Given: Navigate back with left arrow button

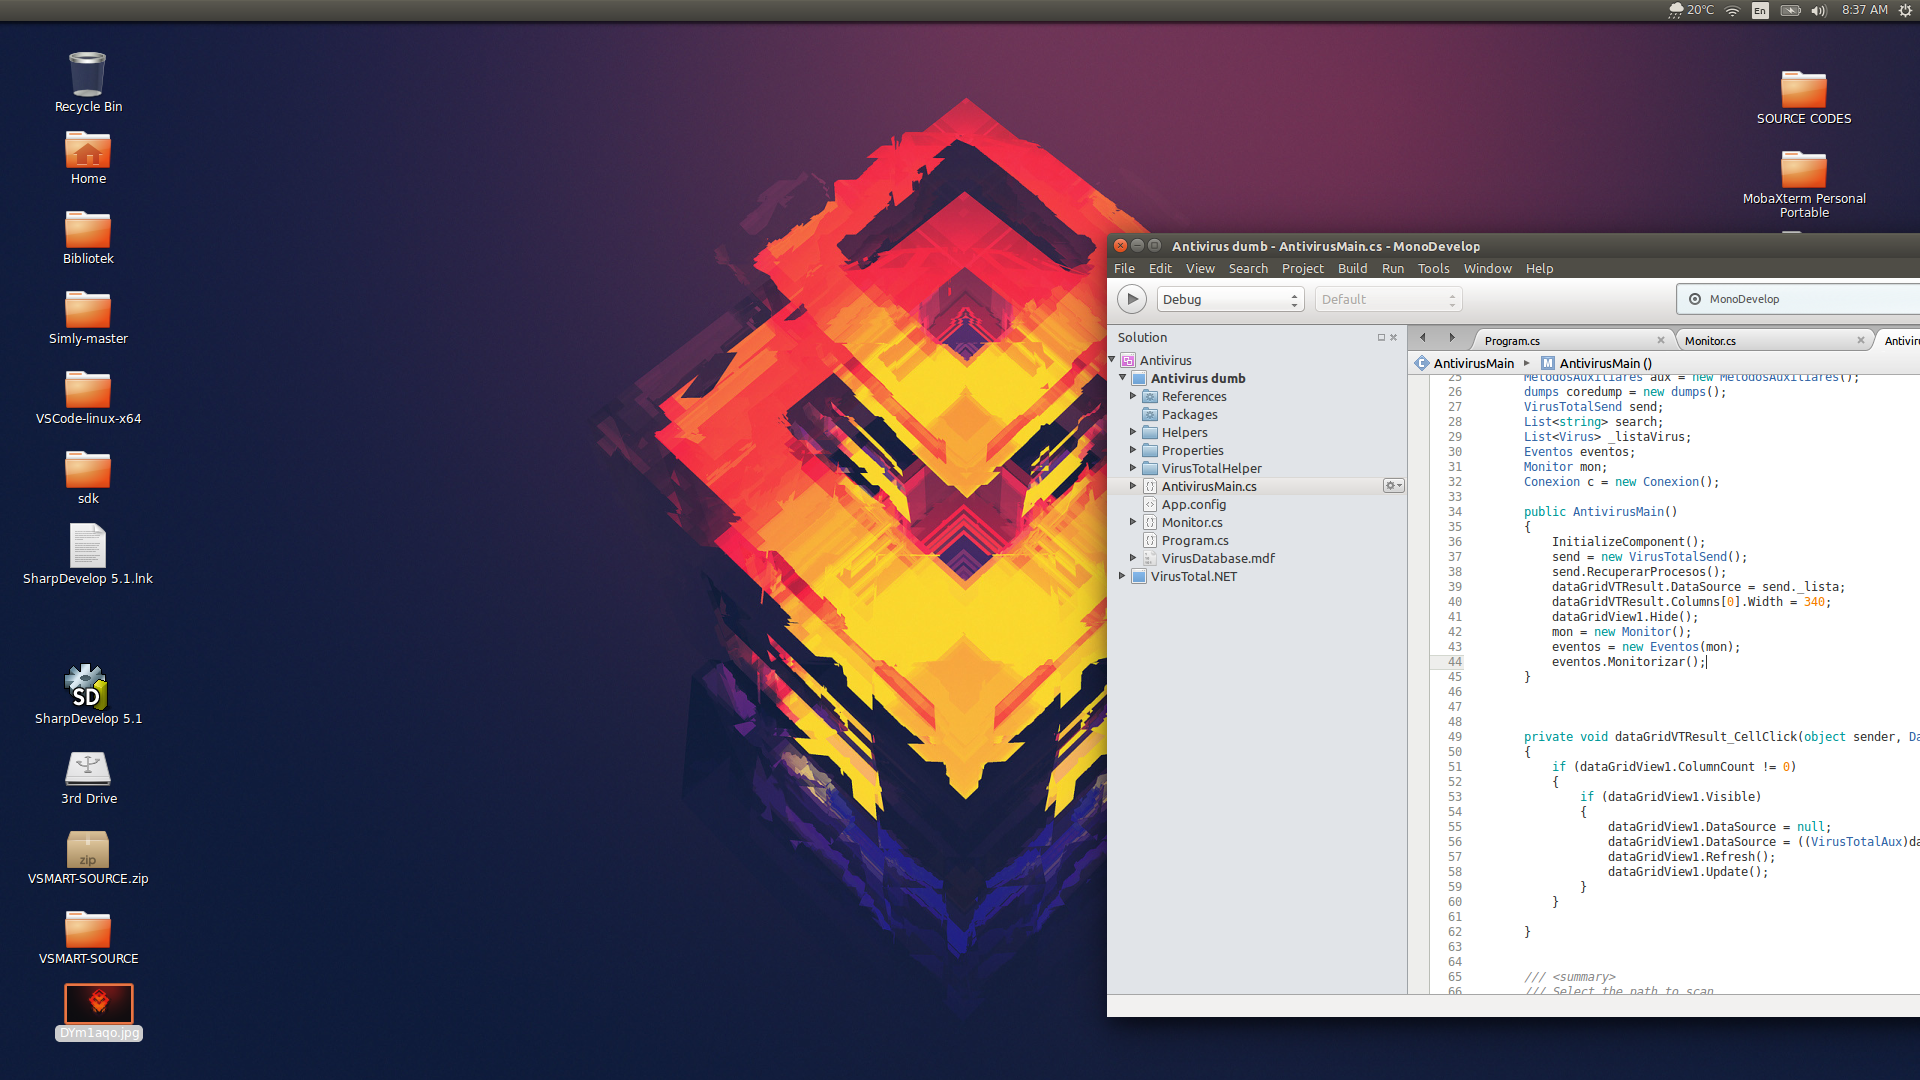Looking at the screenshot, I should click(1423, 338).
